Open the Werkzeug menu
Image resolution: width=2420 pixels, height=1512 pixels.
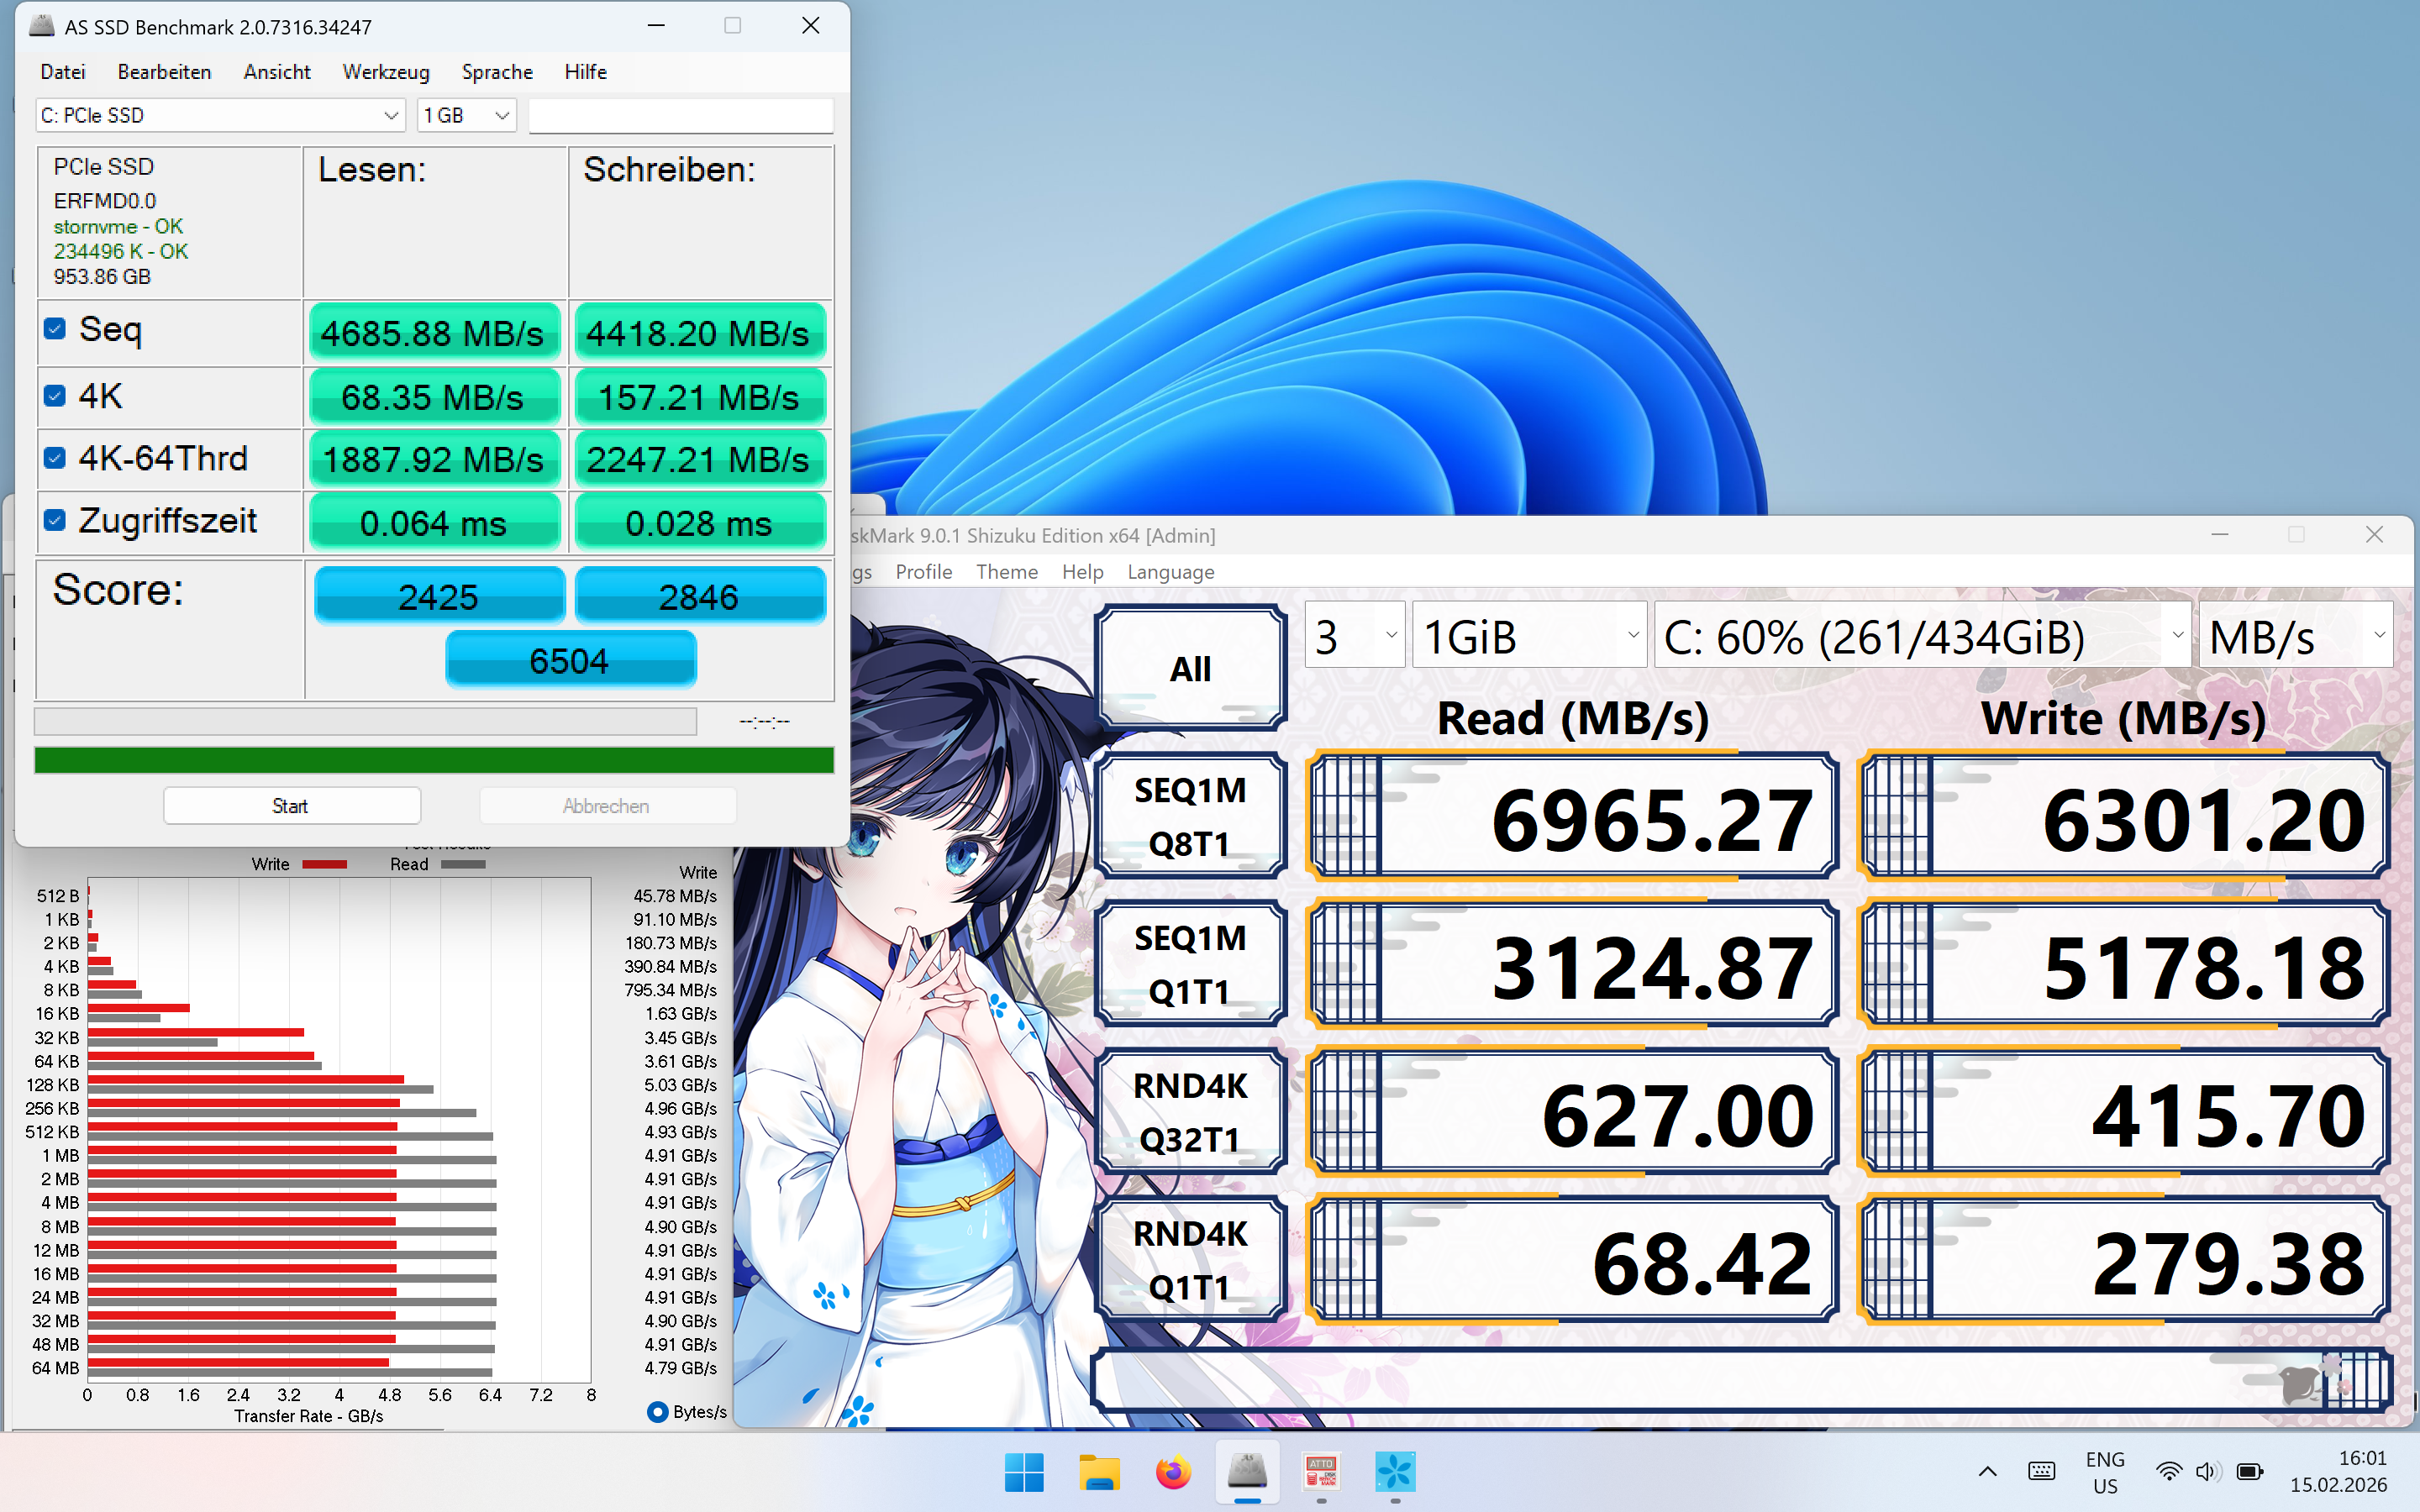(x=386, y=71)
